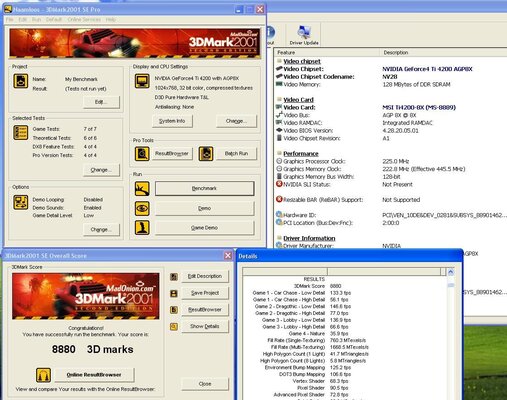Click the Video chipset category icon

279,61
